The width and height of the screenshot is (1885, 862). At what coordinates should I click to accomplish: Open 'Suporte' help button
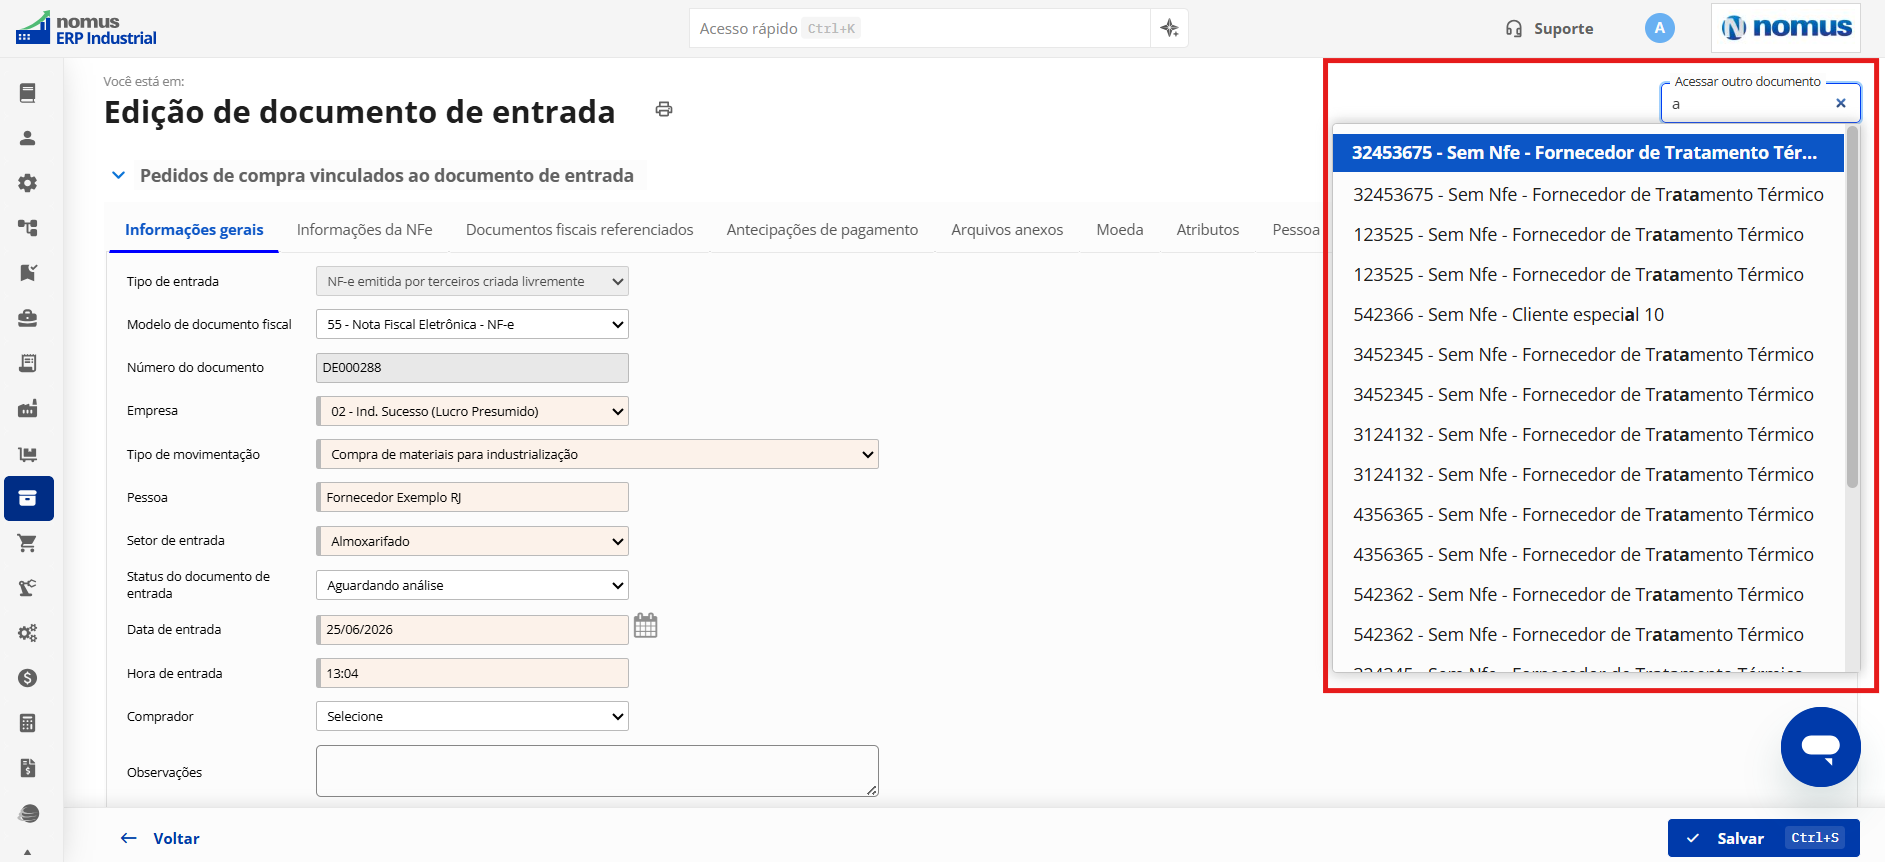(x=1550, y=29)
